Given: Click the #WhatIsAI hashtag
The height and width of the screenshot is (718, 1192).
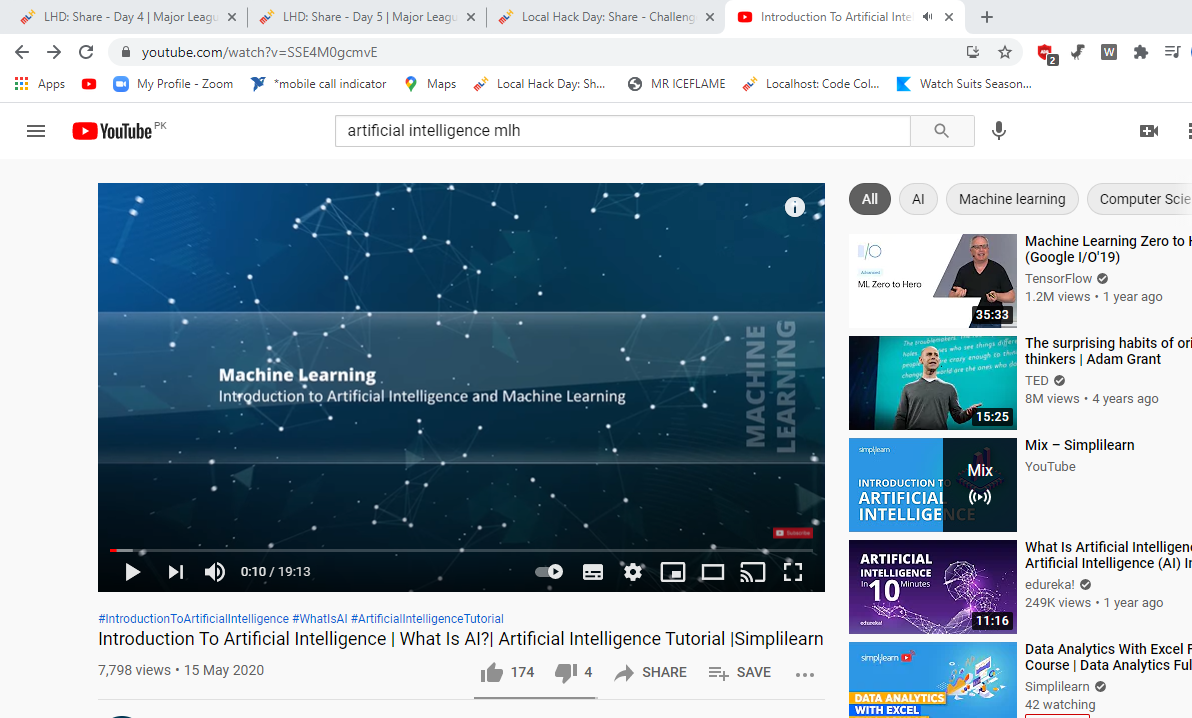Looking at the screenshot, I should [319, 619].
